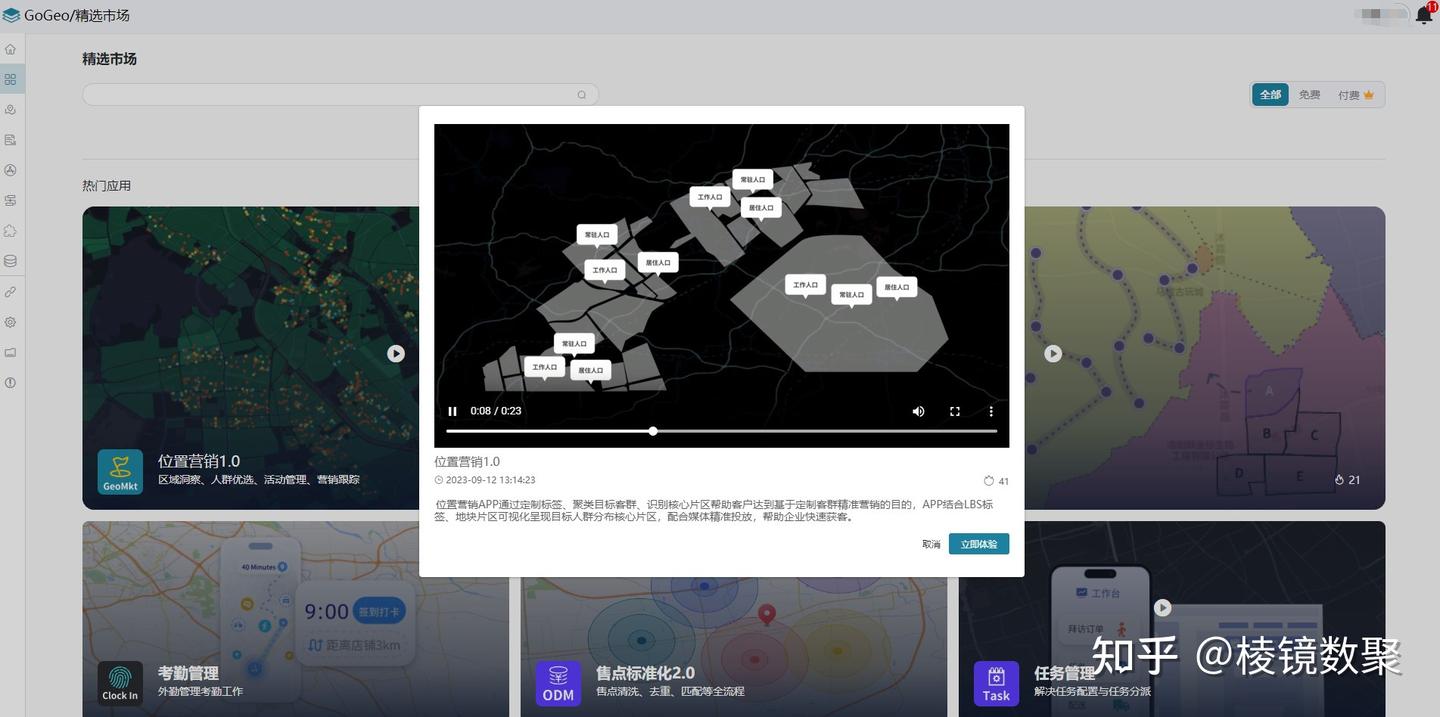The width and height of the screenshot is (1440, 717).
Task: Click the ODM icon on 售点标准化2.0 card
Action: click(558, 683)
